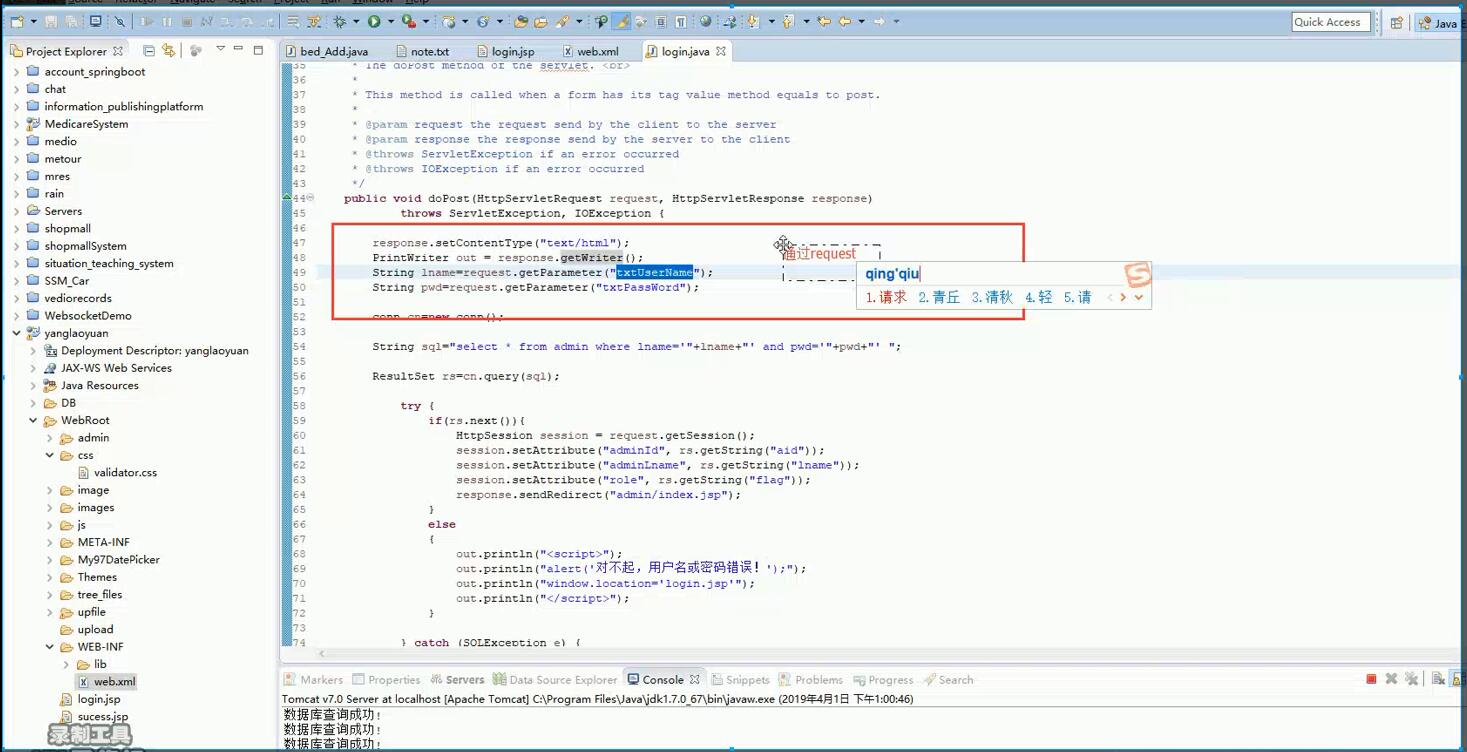Screen dimensions: 1467x752
Task: Select IME candidate 1 请求
Action: pyautogui.click(x=886, y=297)
